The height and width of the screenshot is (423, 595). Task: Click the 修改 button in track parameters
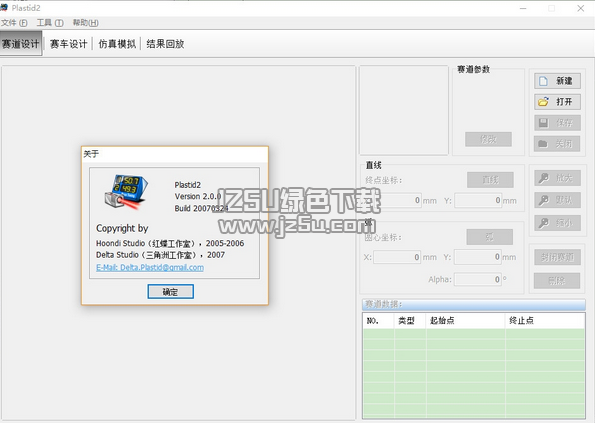coord(488,139)
